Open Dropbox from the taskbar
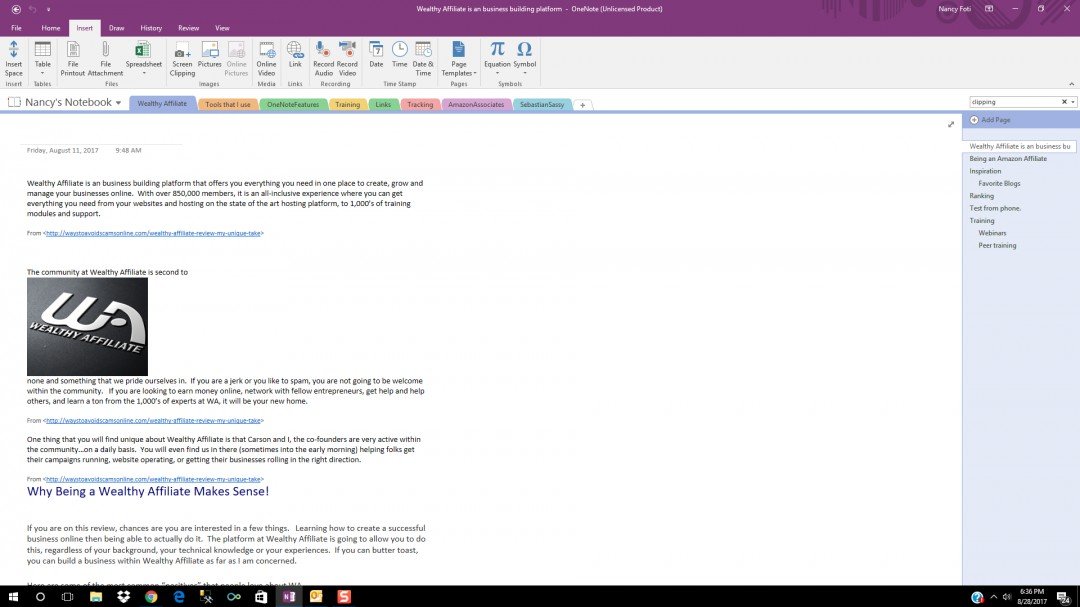 coord(123,597)
